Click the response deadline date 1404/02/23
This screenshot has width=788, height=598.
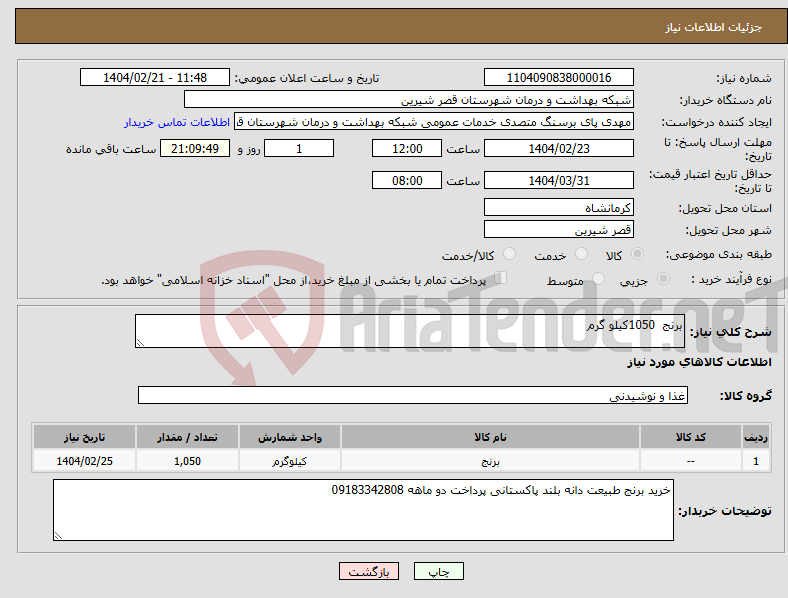(x=558, y=148)
